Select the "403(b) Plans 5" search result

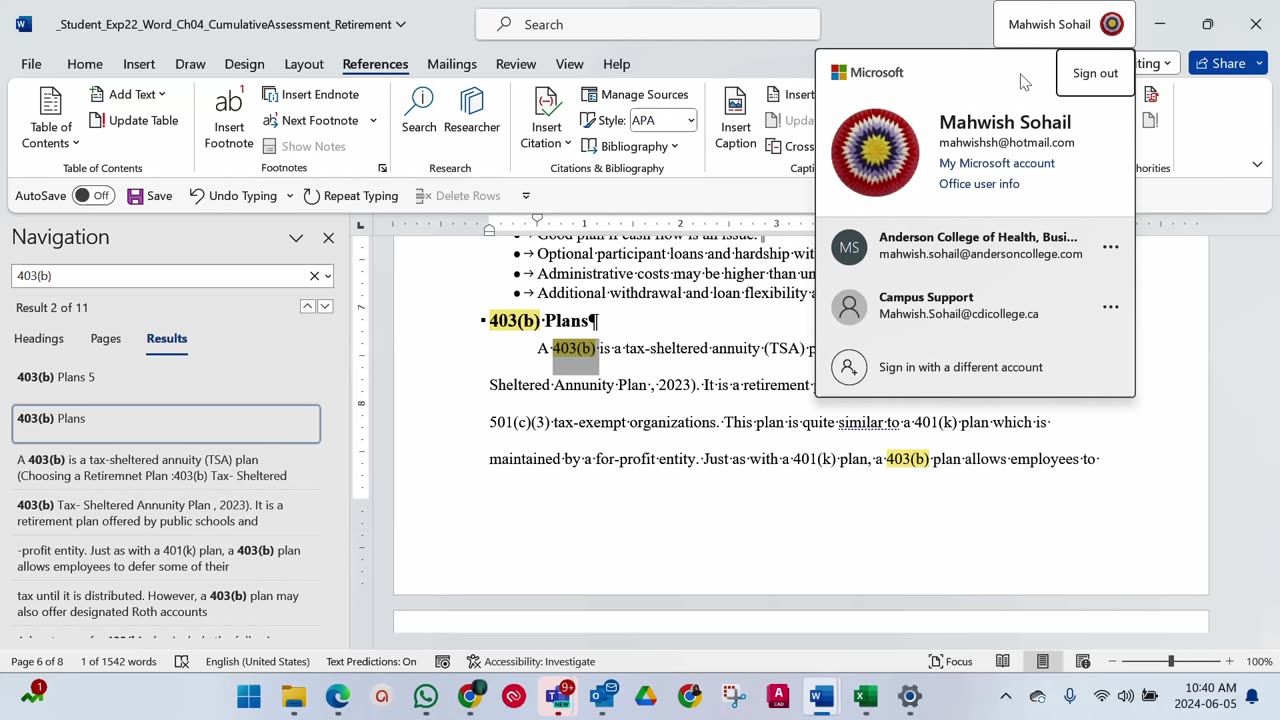166,377
